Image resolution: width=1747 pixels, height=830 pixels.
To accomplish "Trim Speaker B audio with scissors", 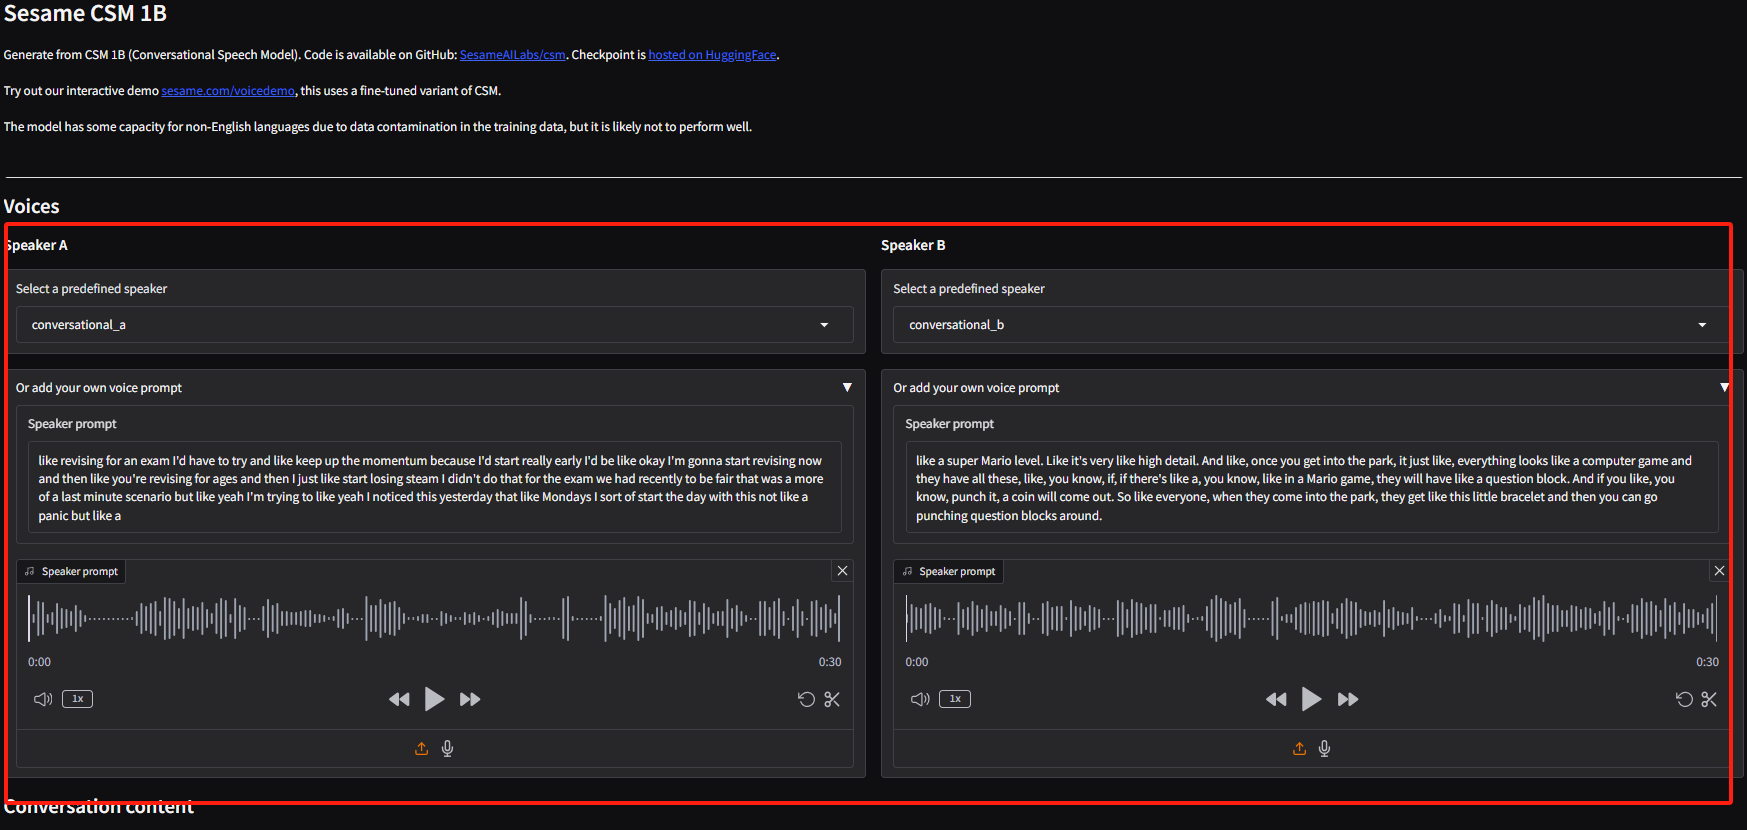I will [1709, 699].
